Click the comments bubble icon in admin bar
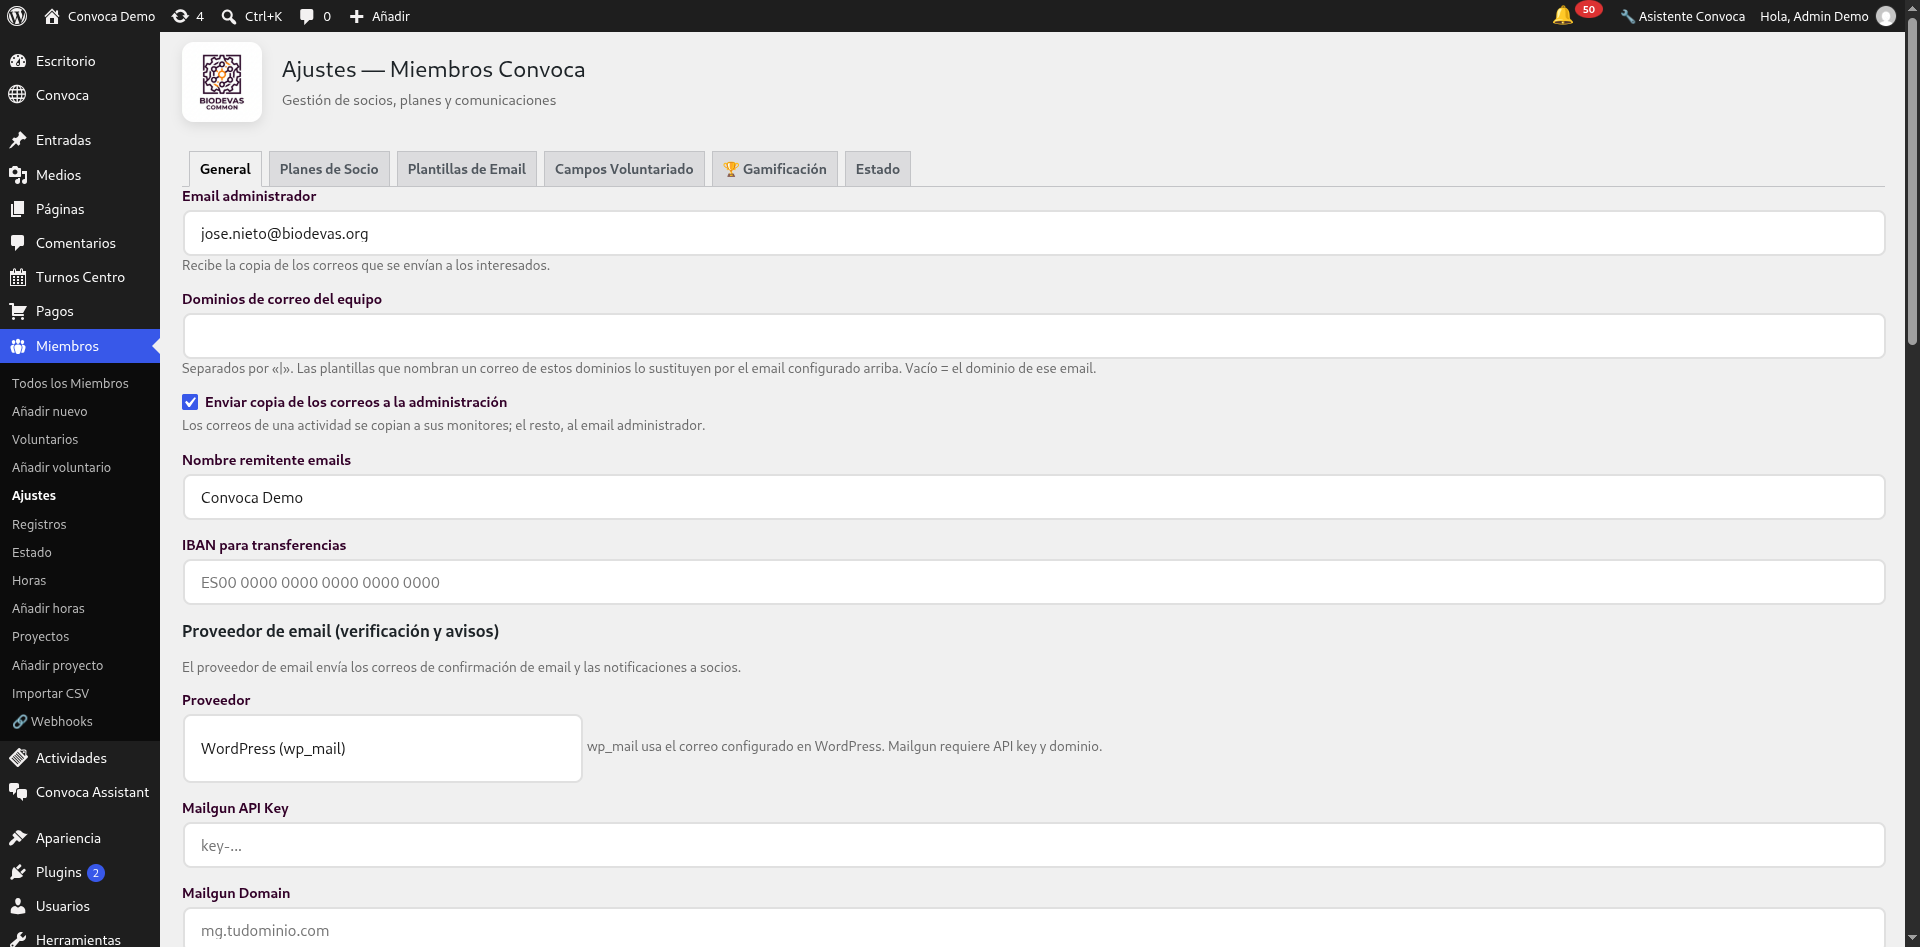This screenshot has width=1920, height=947. point(307,16)
